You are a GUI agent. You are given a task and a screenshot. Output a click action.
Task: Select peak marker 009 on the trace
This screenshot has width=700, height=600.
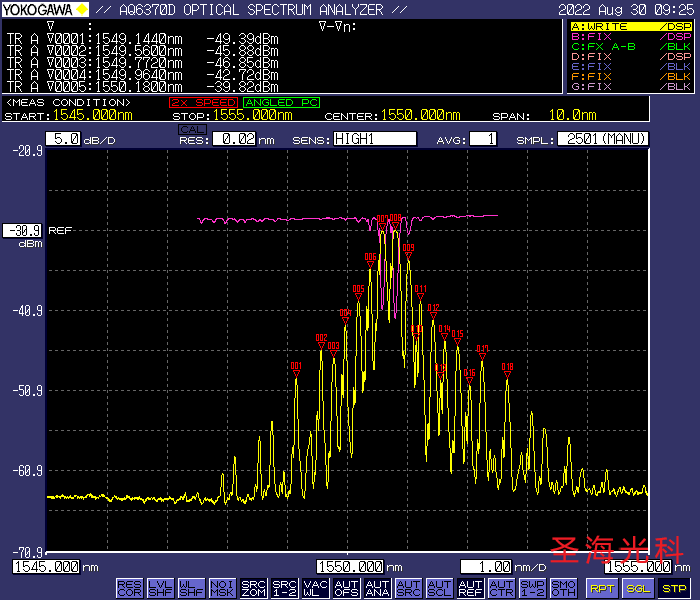tap(408, 252)
